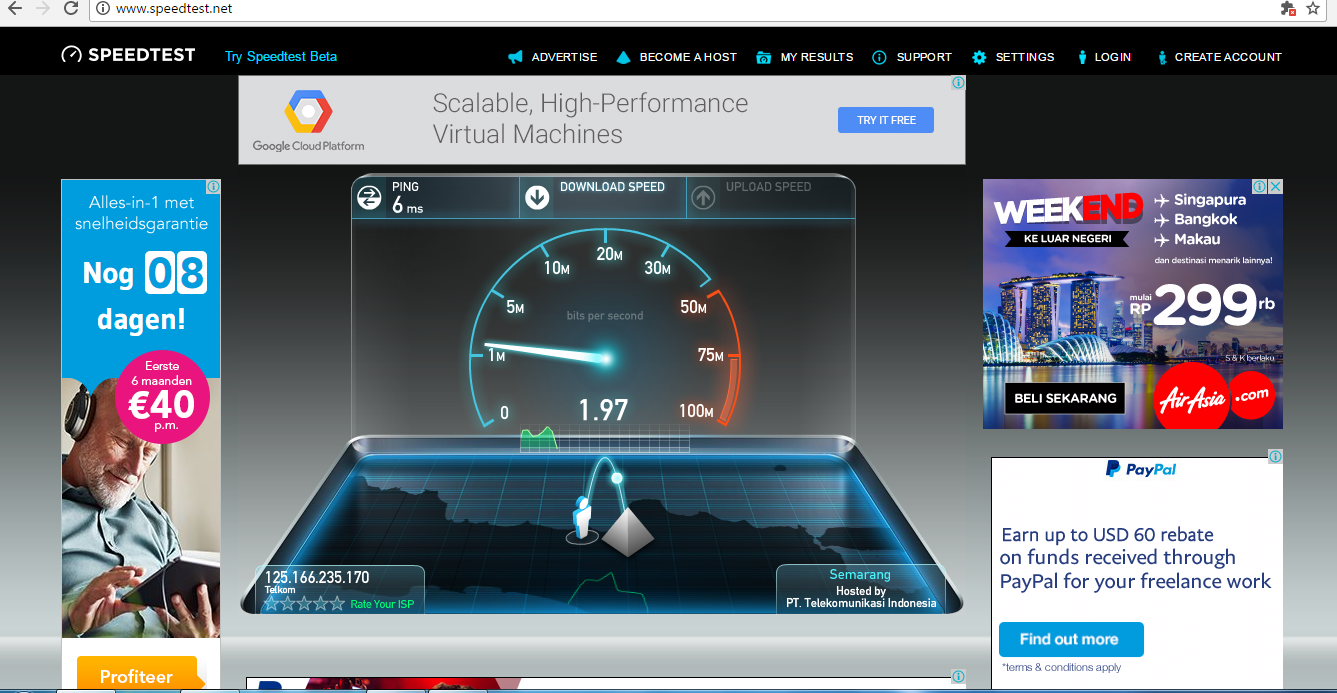
Task: Reload the page with refresh icon
Action: pos(71,8)
